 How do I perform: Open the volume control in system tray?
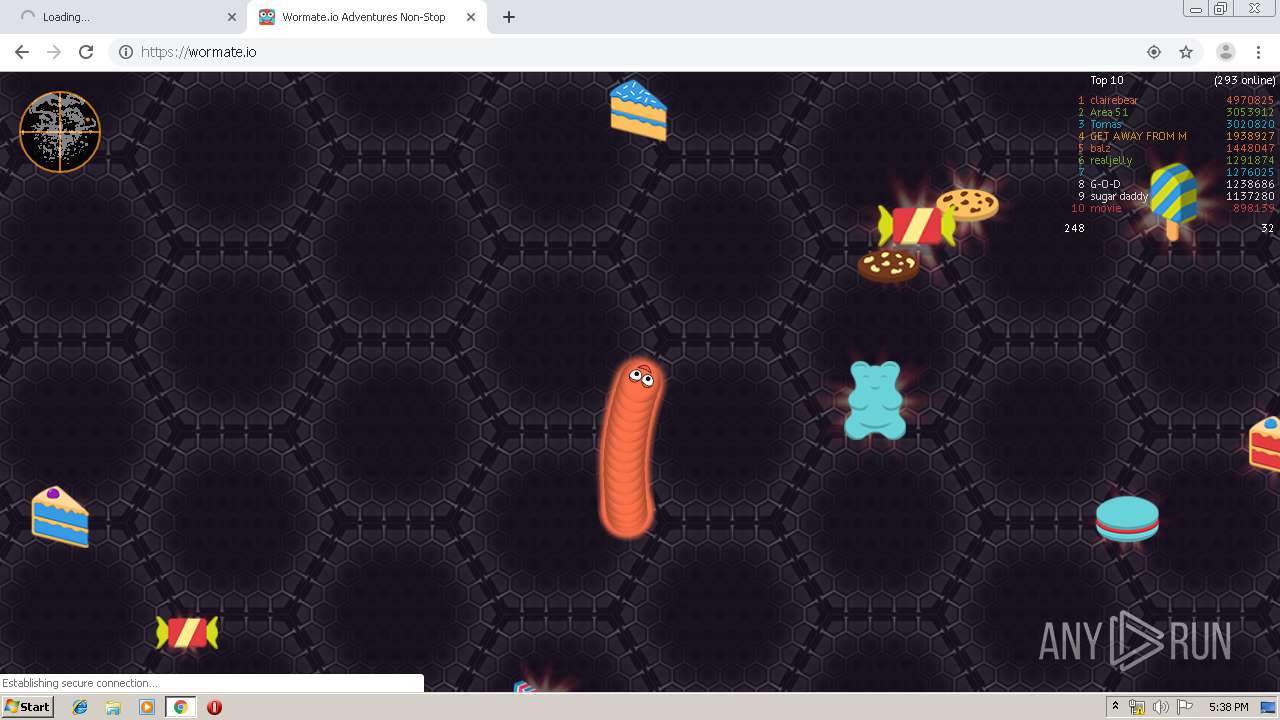[1160, 707]
